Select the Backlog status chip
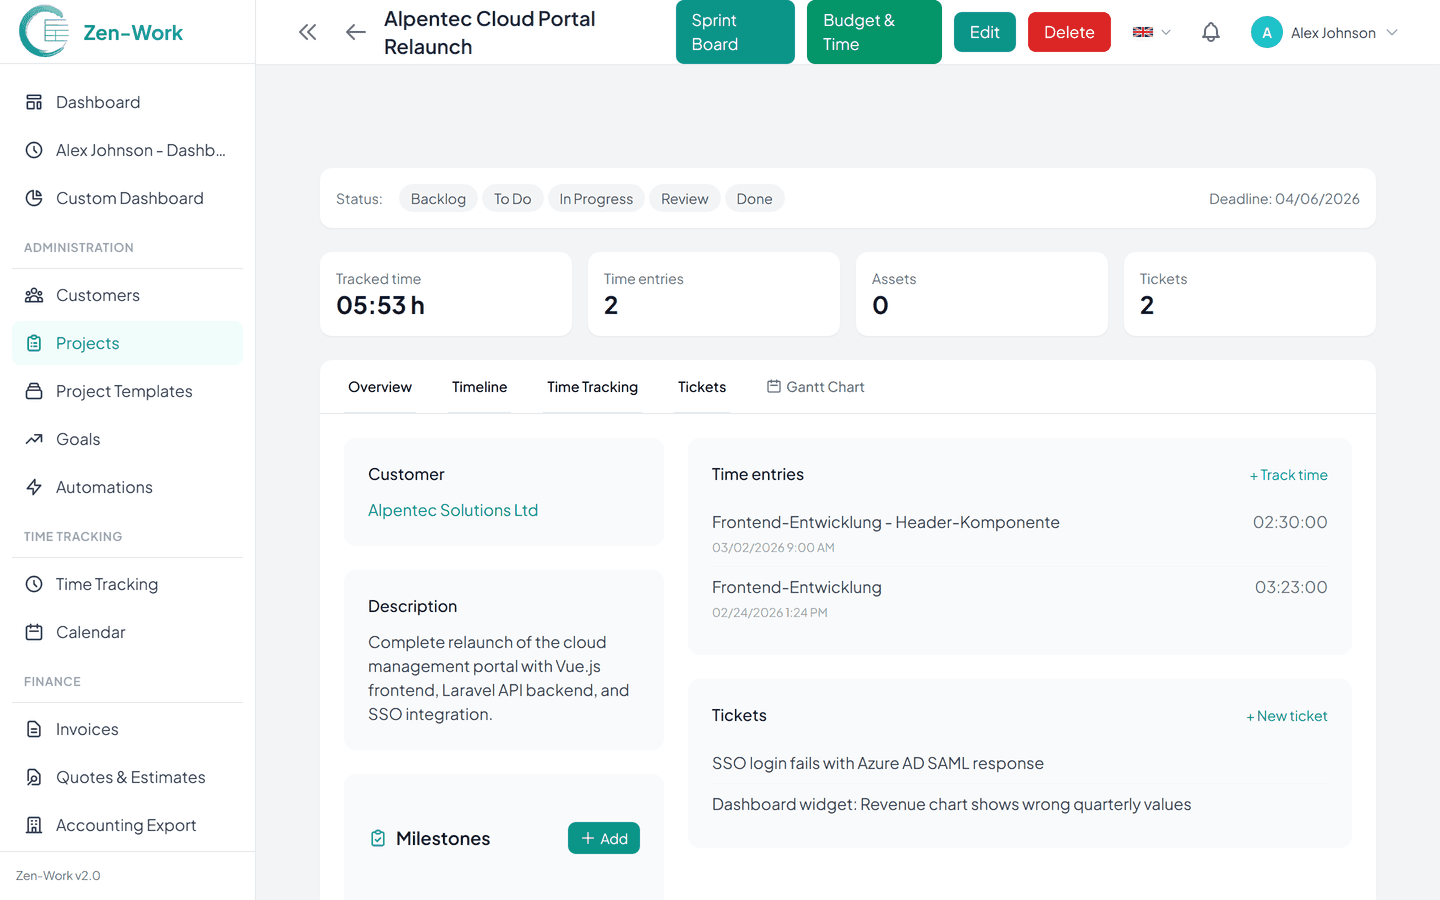 pyautogui.click(x=438, y=199)
